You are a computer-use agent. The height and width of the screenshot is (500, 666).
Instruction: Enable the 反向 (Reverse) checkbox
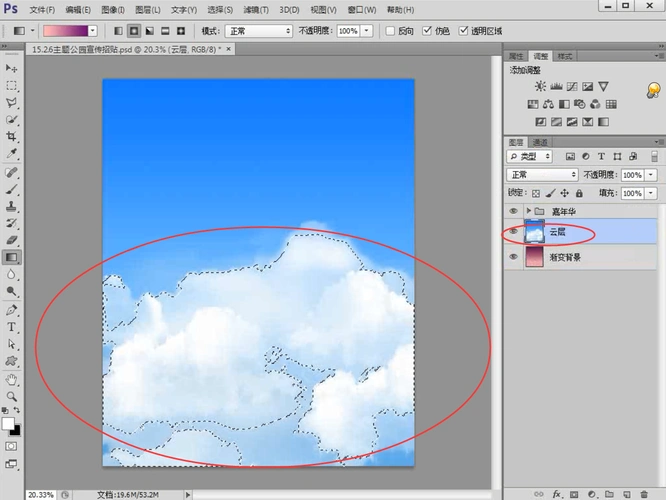coord(392,31)
